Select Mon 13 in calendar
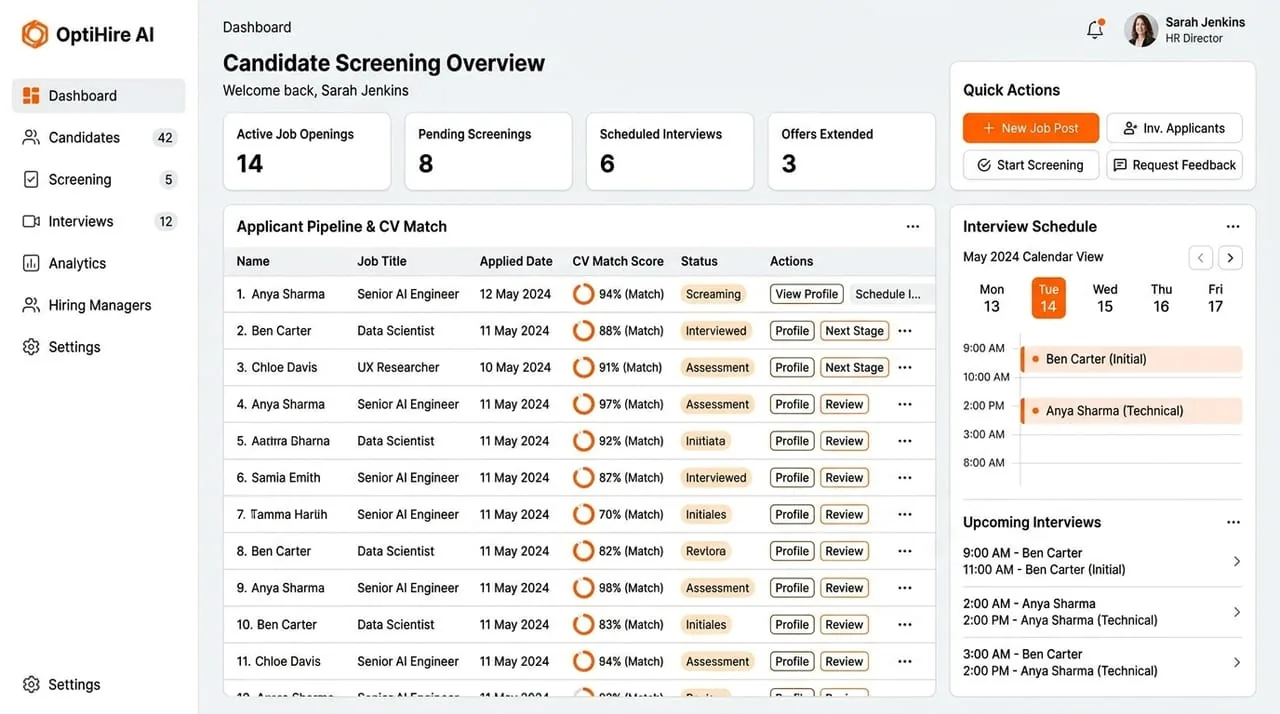The height and width of the screenshot is (714, 1280). pyautogui.click(x=992, y=298)
